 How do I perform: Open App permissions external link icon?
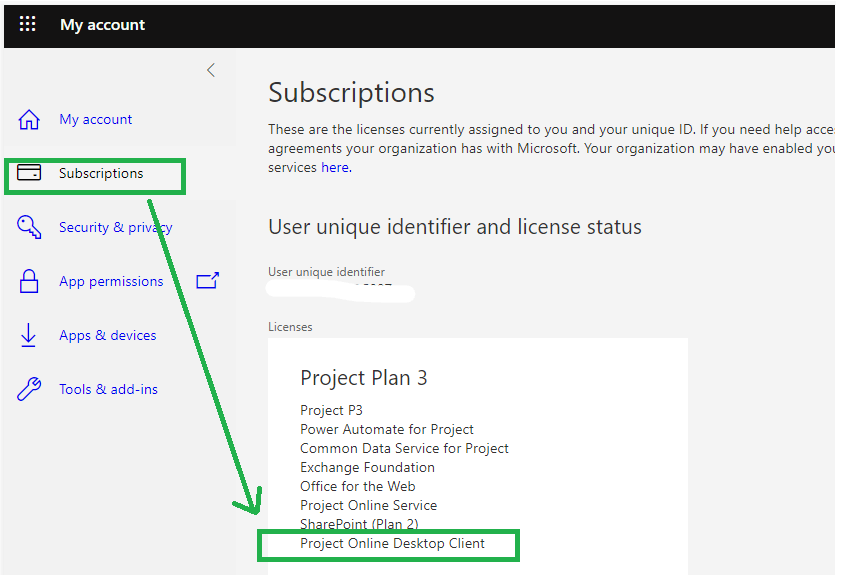click(x=207, y=281)
